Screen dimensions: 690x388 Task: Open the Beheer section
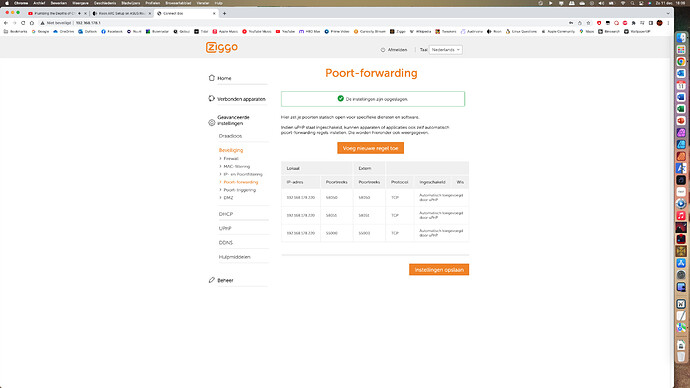(x=225, y=280)
